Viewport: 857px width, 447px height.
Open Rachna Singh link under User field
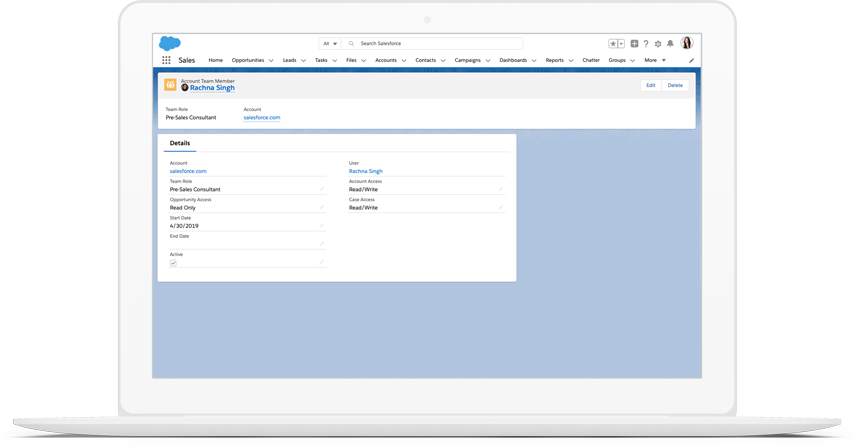(366, 171)
